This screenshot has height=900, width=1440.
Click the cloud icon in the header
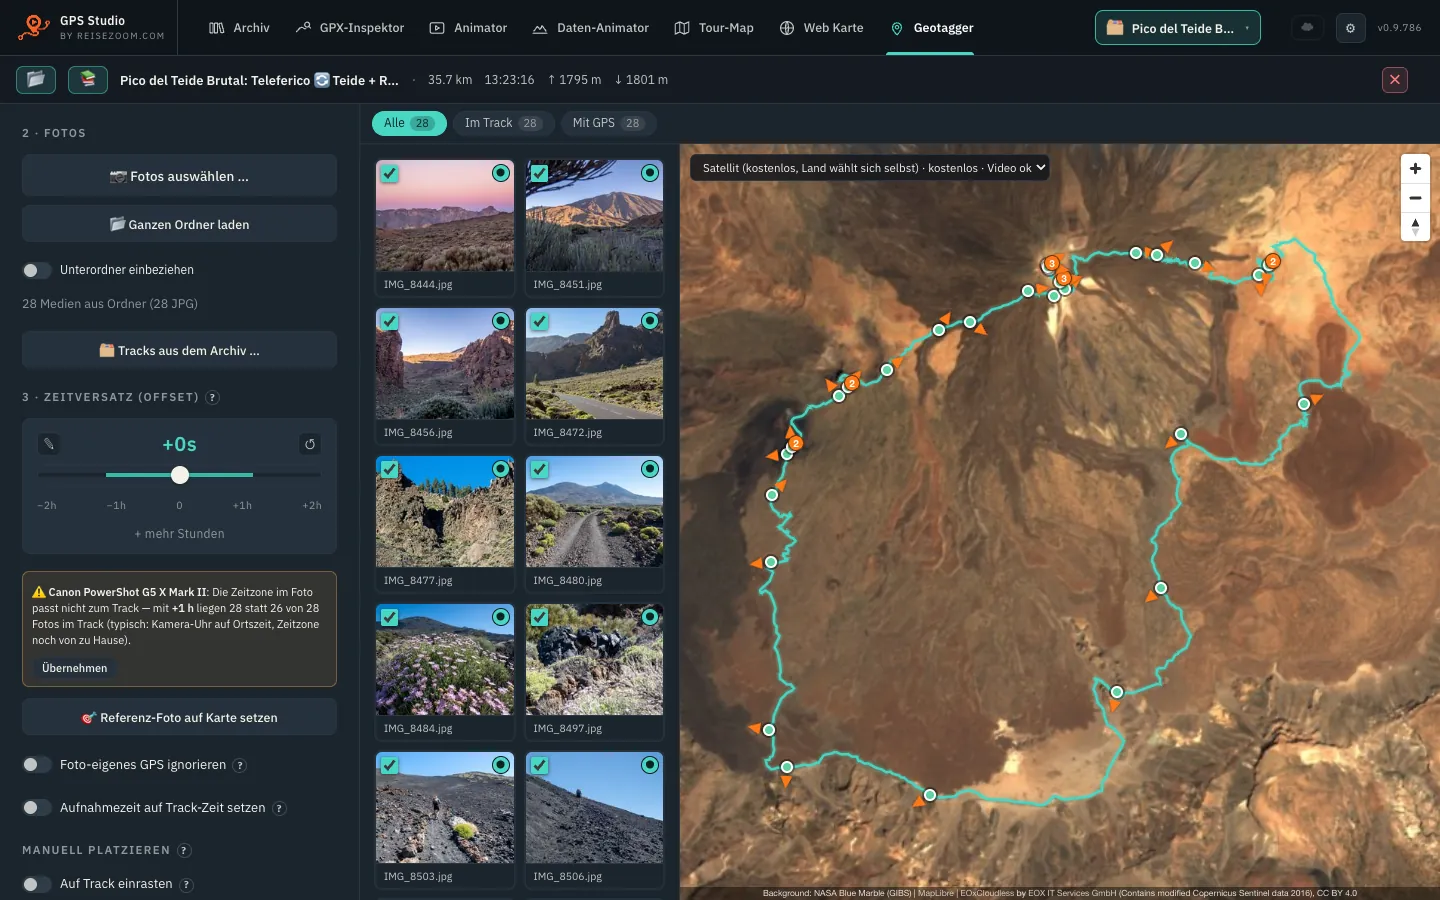pyautogui.click(x=1307, y=28)
